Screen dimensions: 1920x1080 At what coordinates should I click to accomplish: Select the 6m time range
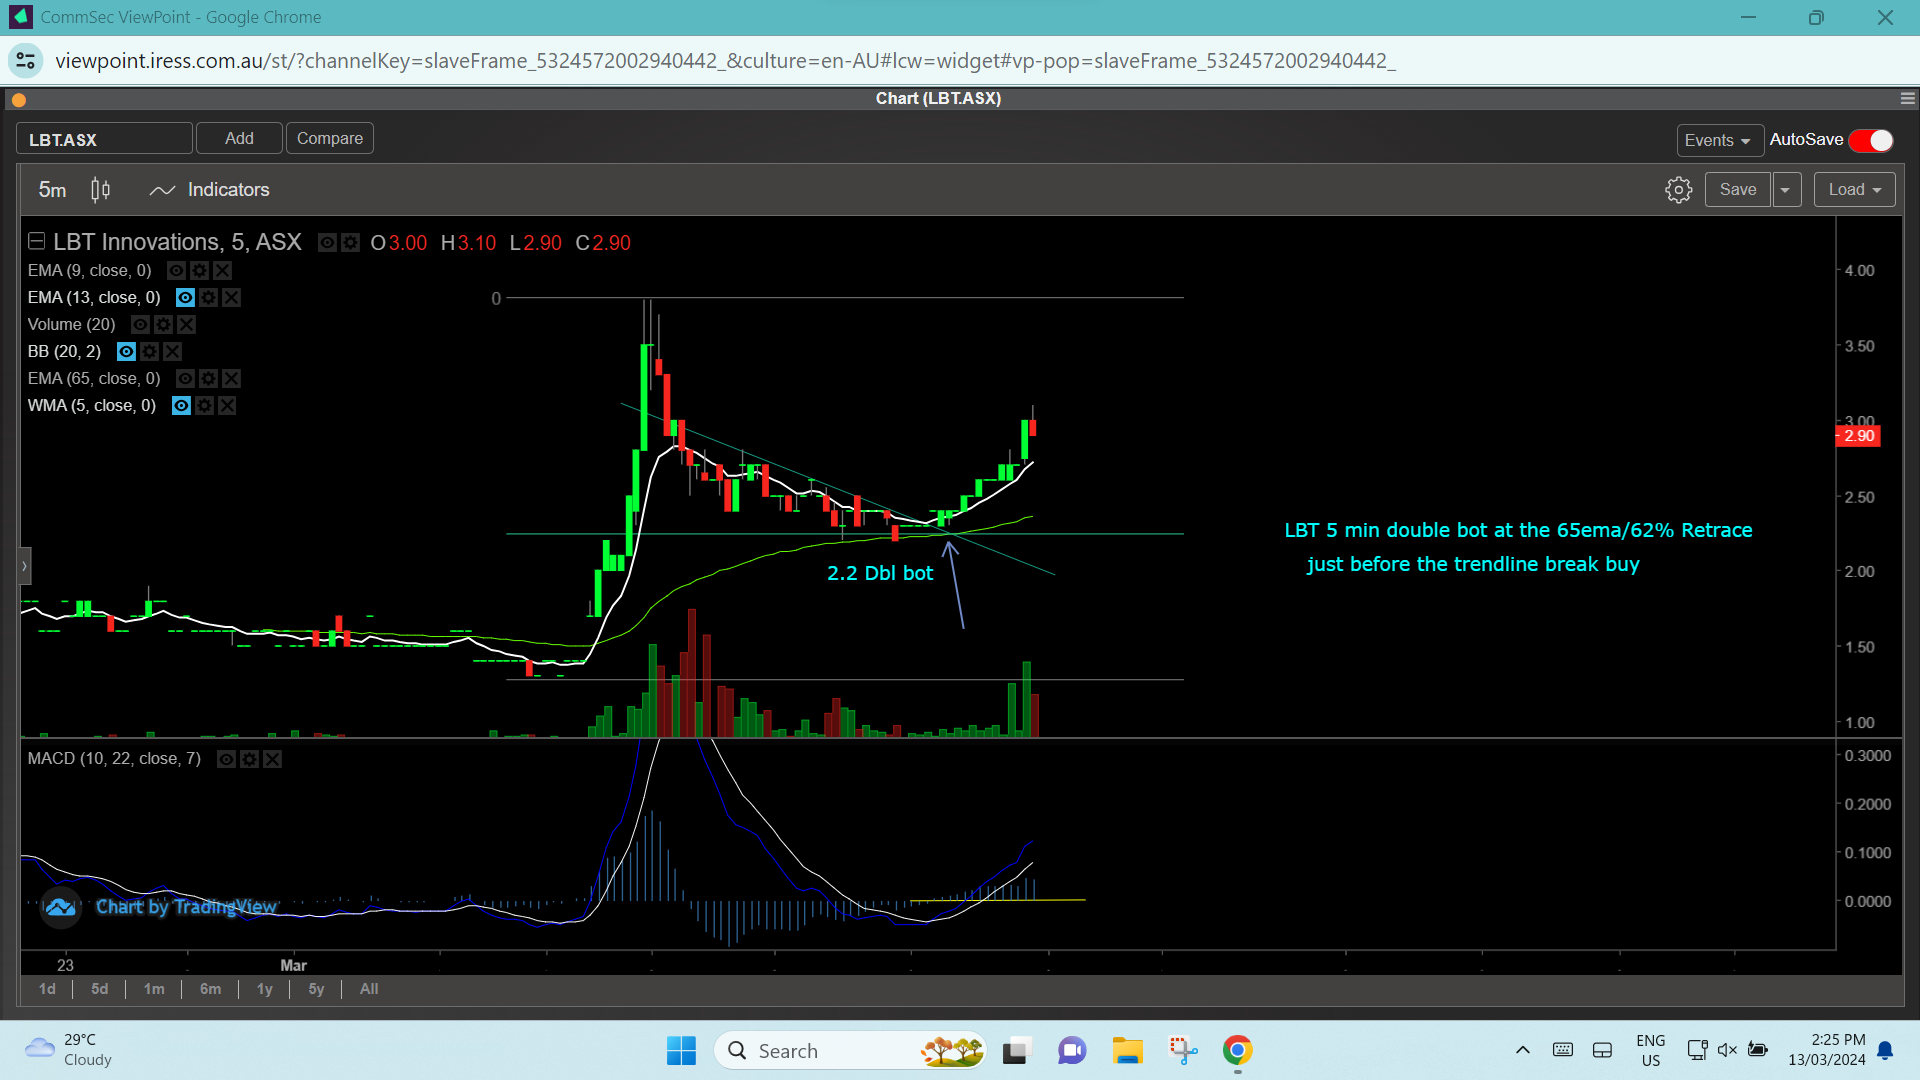coord(210,989)
